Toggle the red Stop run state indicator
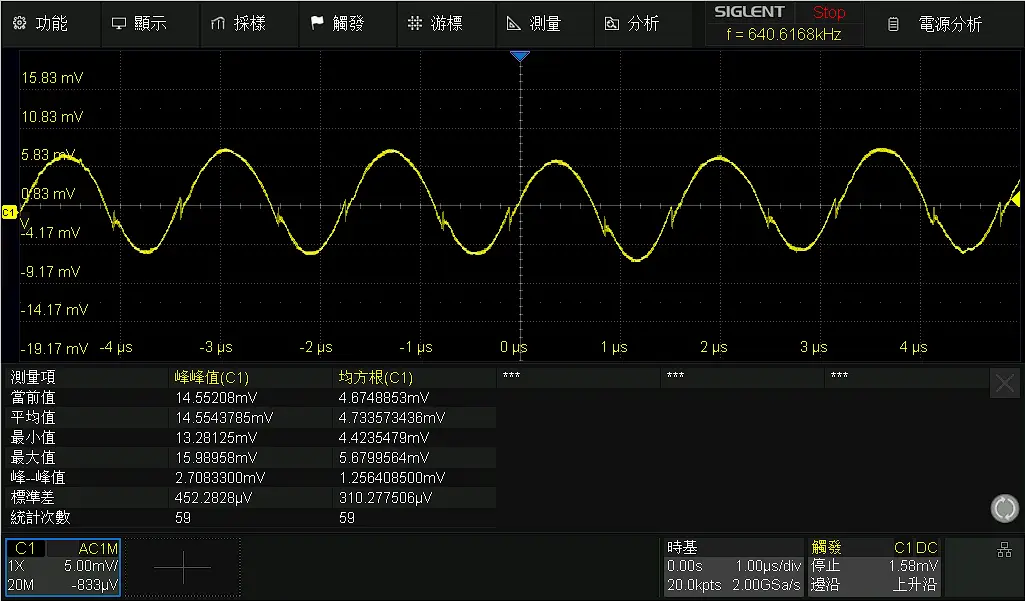 coord(828,13)
